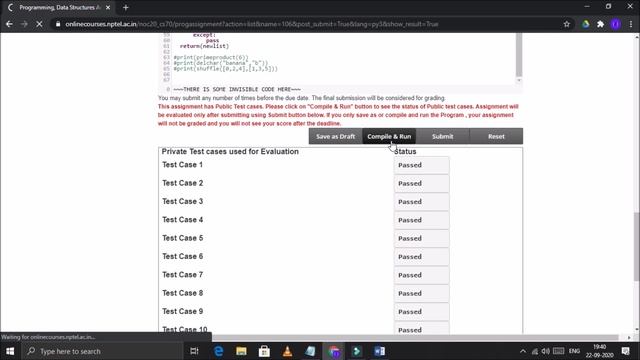Image resolution: width=640 pixels, height=360 pixels.
Task: Click Passed status for Test Case 8
Action: [422, 294]
